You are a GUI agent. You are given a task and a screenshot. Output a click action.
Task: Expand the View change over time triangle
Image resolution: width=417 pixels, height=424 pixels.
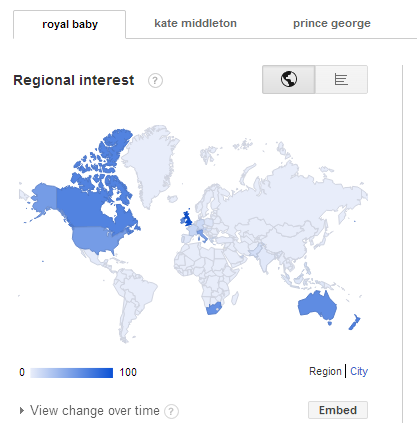[22, 410]
